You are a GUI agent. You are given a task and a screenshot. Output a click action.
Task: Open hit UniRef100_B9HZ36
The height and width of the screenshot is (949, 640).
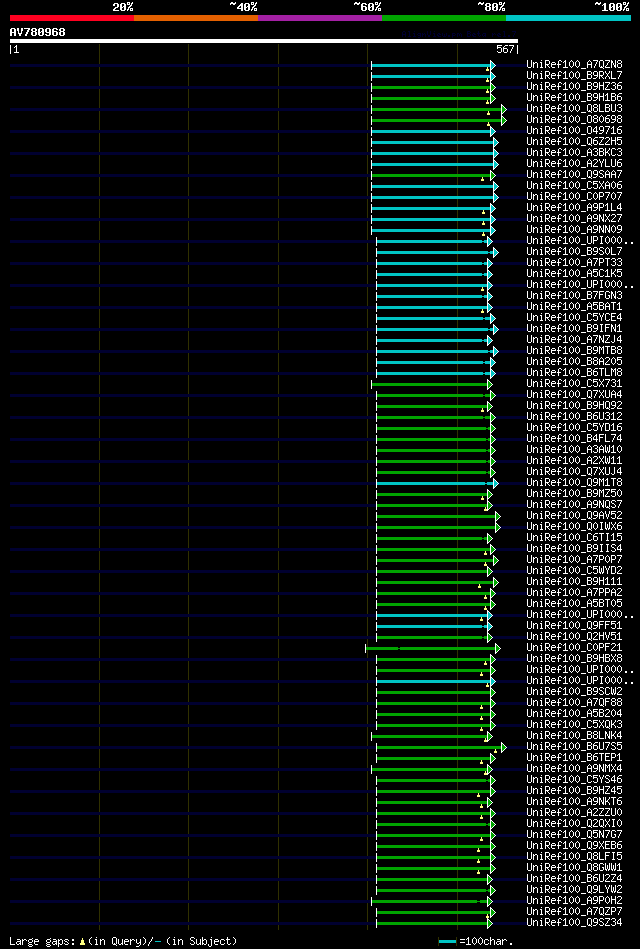[x=574, y=87]
